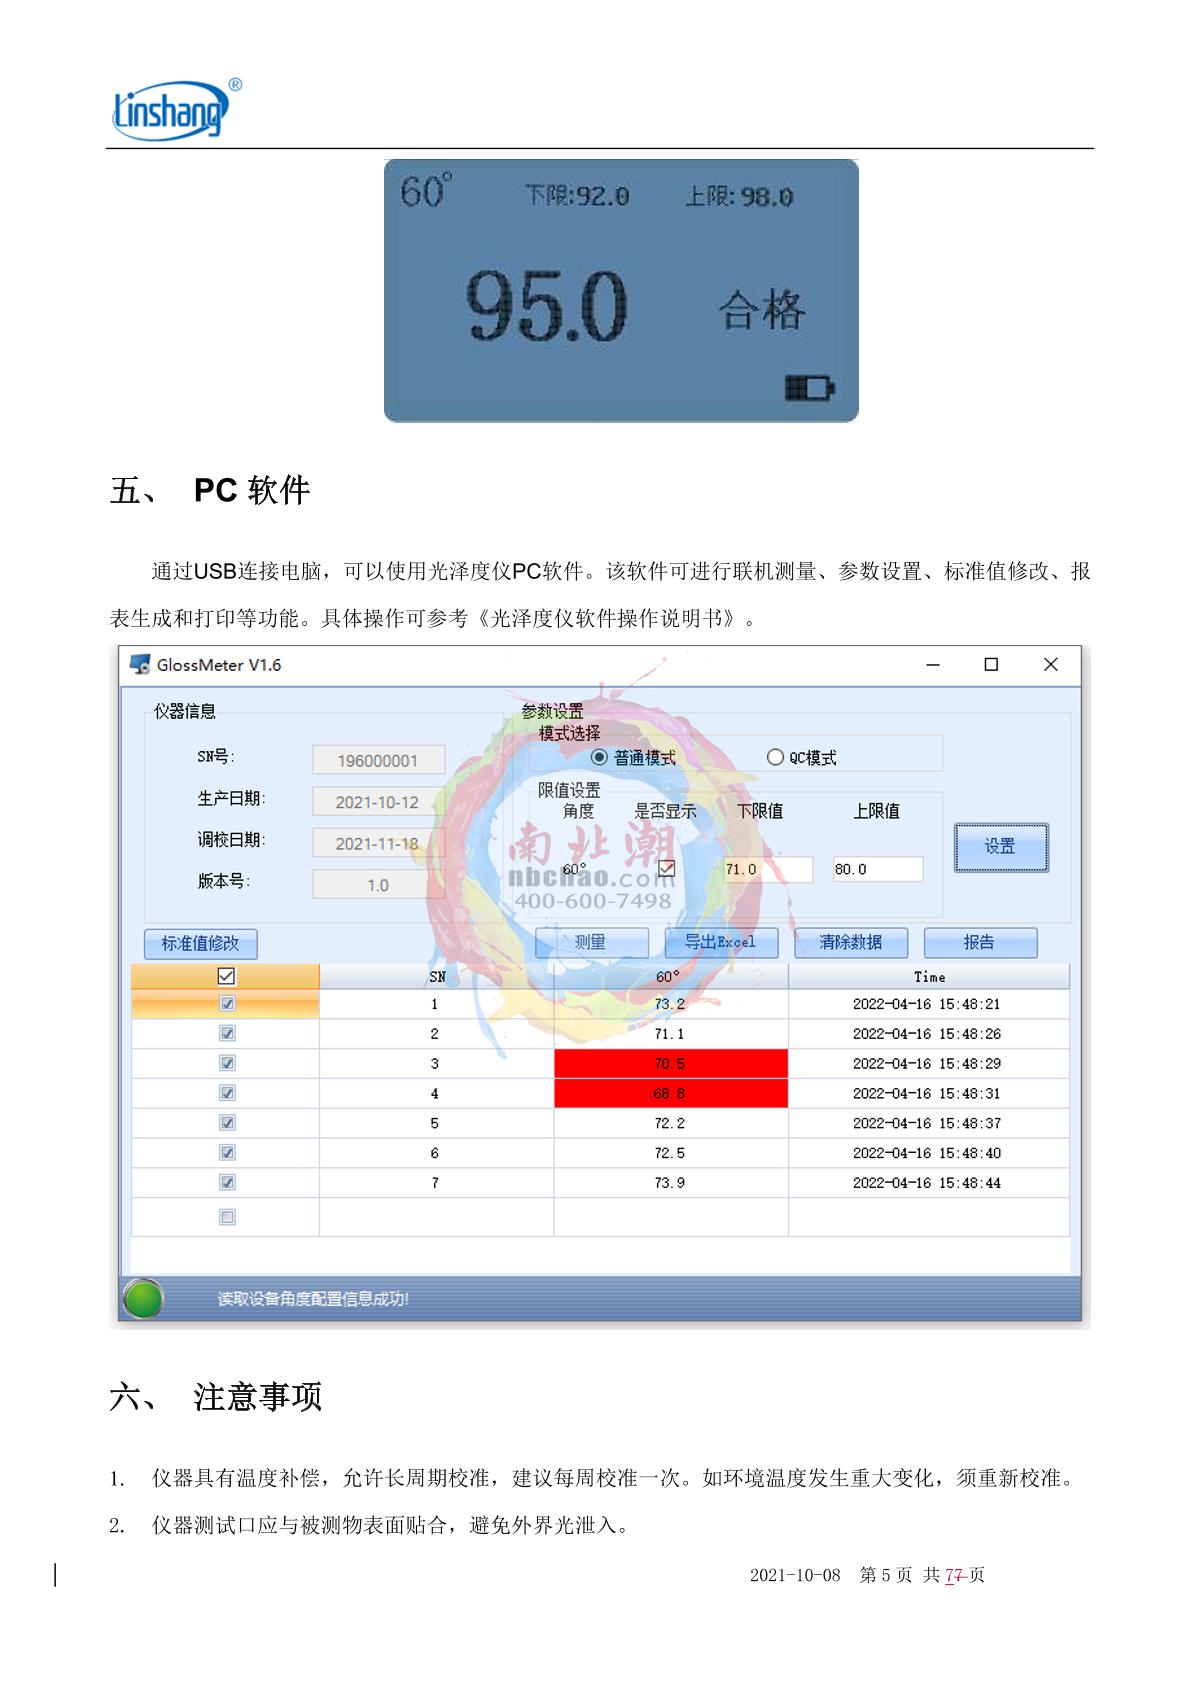Uncheck the checkbox for row SN 6
This screenshot has height=1697, width=1200.
pyautogui.click(x=227, y=1153)
